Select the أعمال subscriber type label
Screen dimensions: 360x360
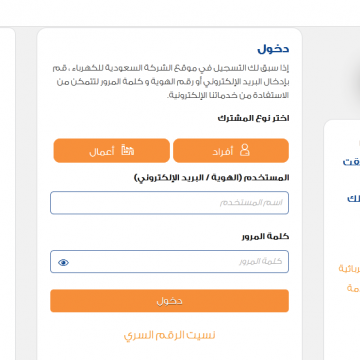coord(102,152)
